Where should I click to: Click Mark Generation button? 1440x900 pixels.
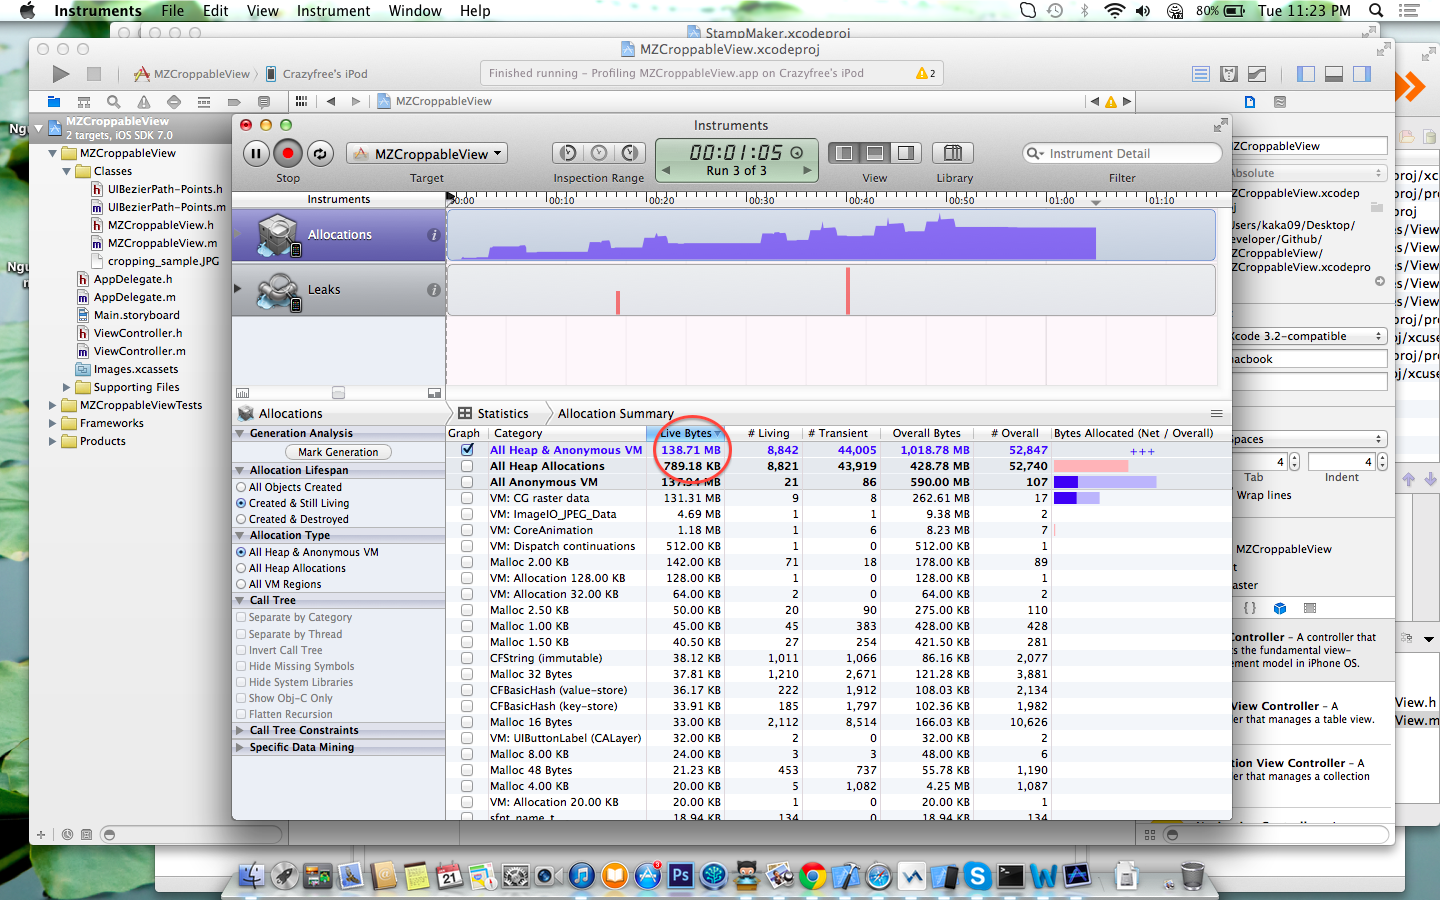338,452
